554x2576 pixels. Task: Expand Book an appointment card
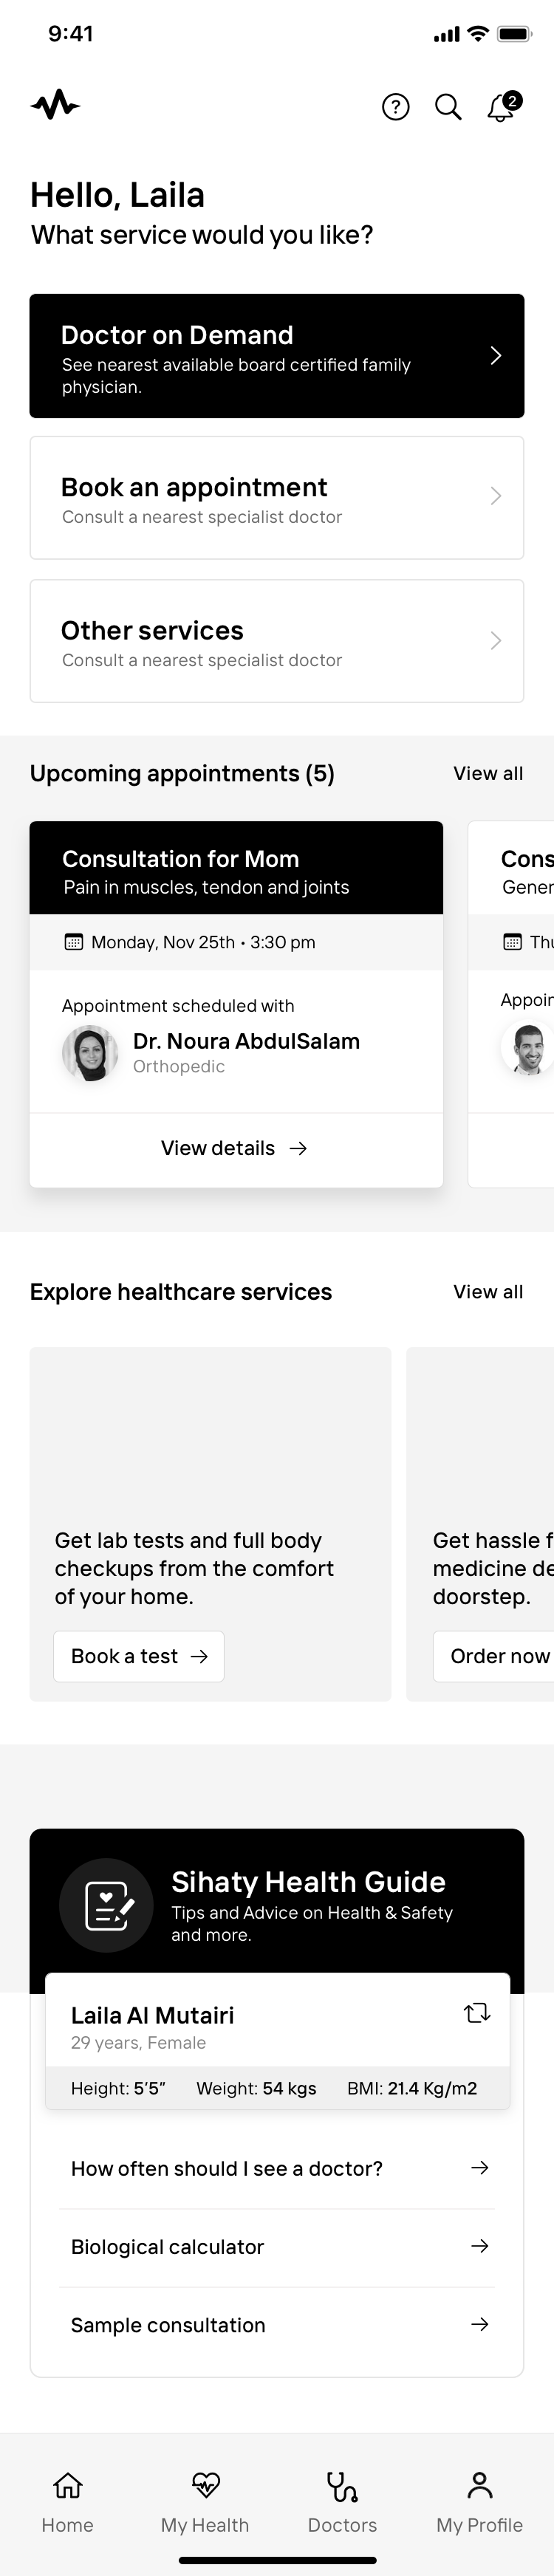277,498
